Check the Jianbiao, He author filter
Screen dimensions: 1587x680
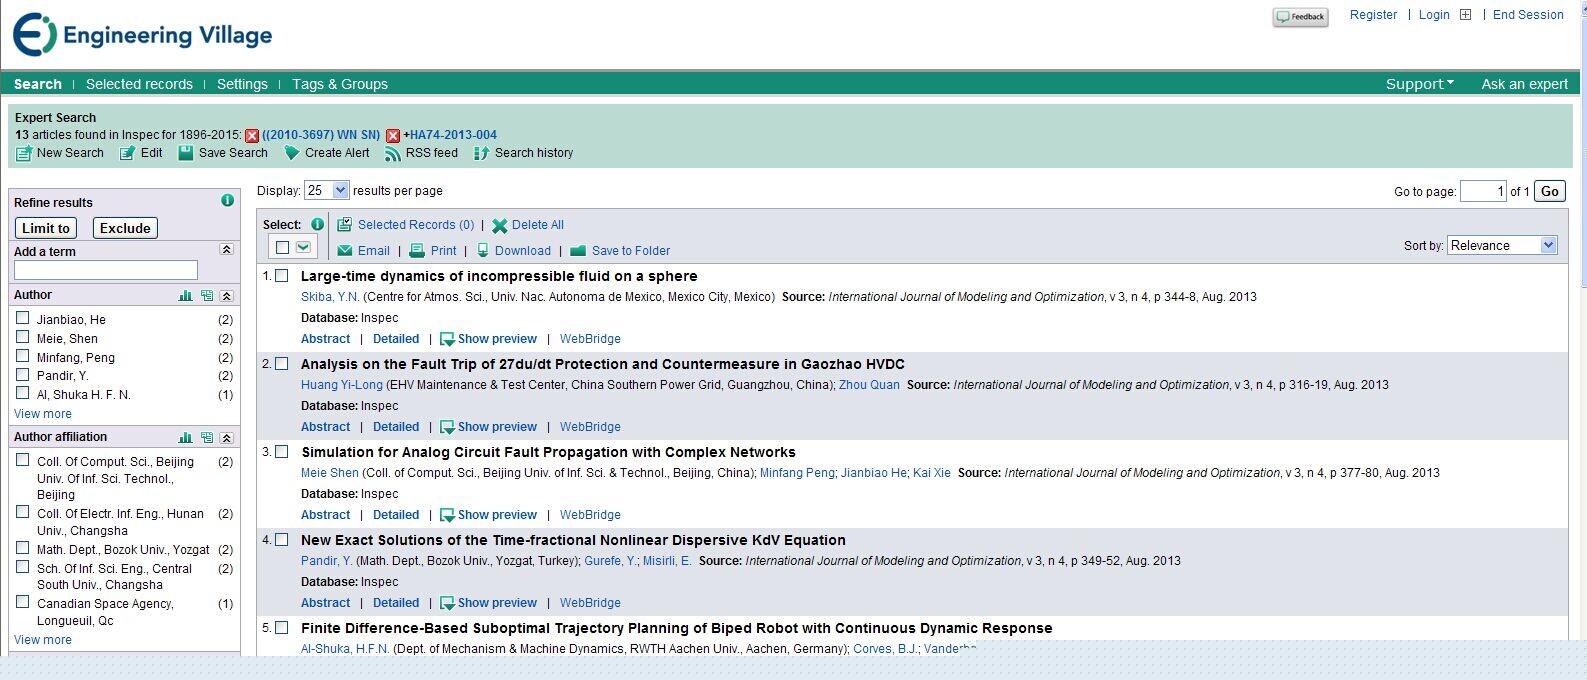pos(22,318)
